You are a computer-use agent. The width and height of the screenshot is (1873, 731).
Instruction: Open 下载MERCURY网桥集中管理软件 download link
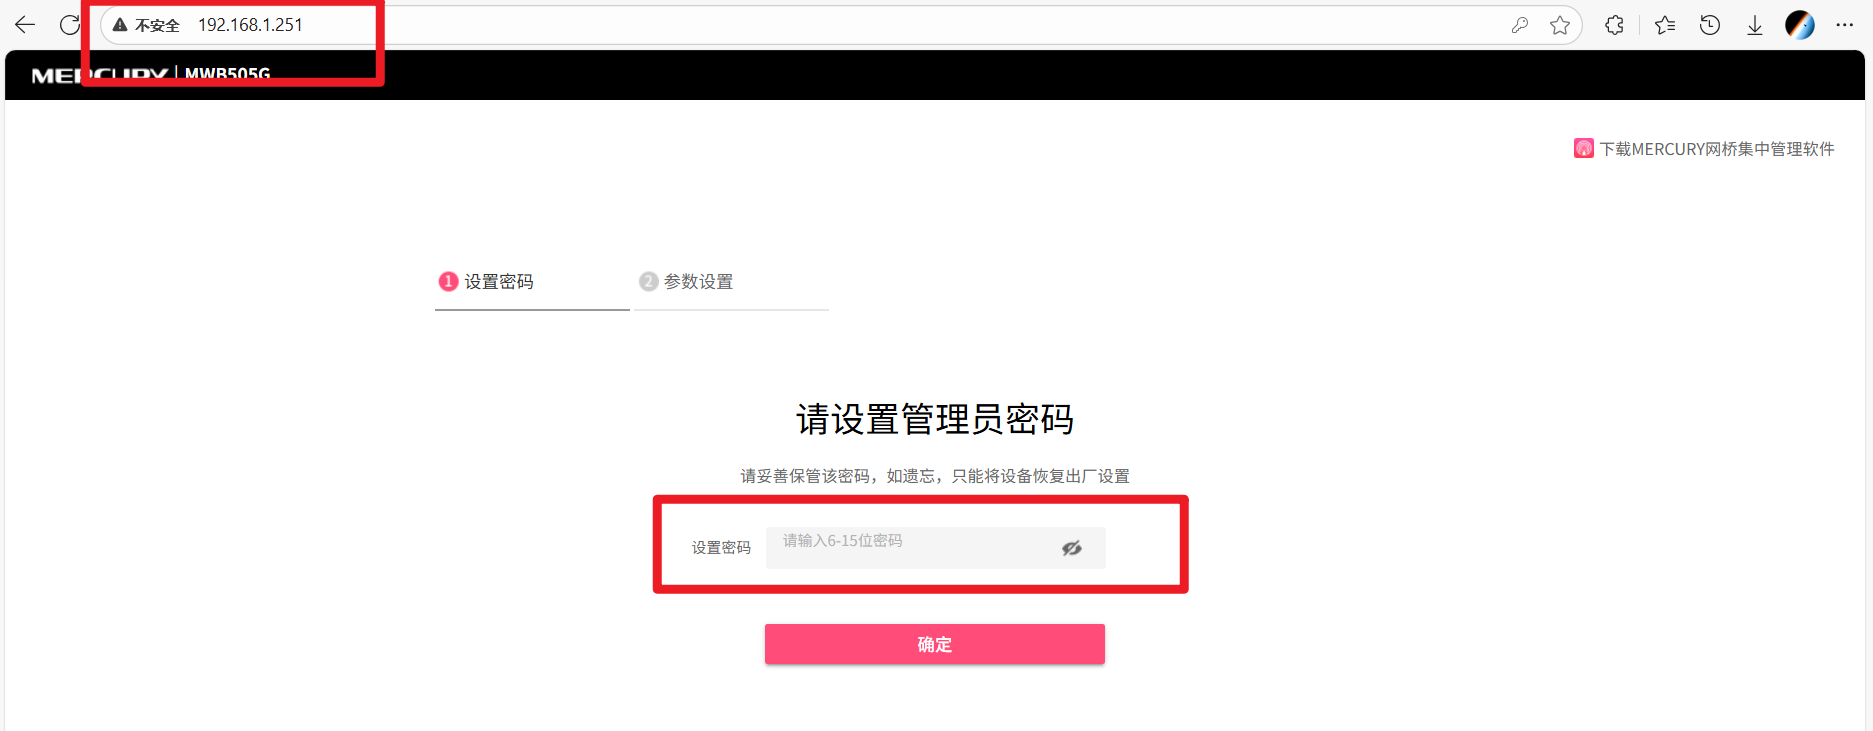1717,149
